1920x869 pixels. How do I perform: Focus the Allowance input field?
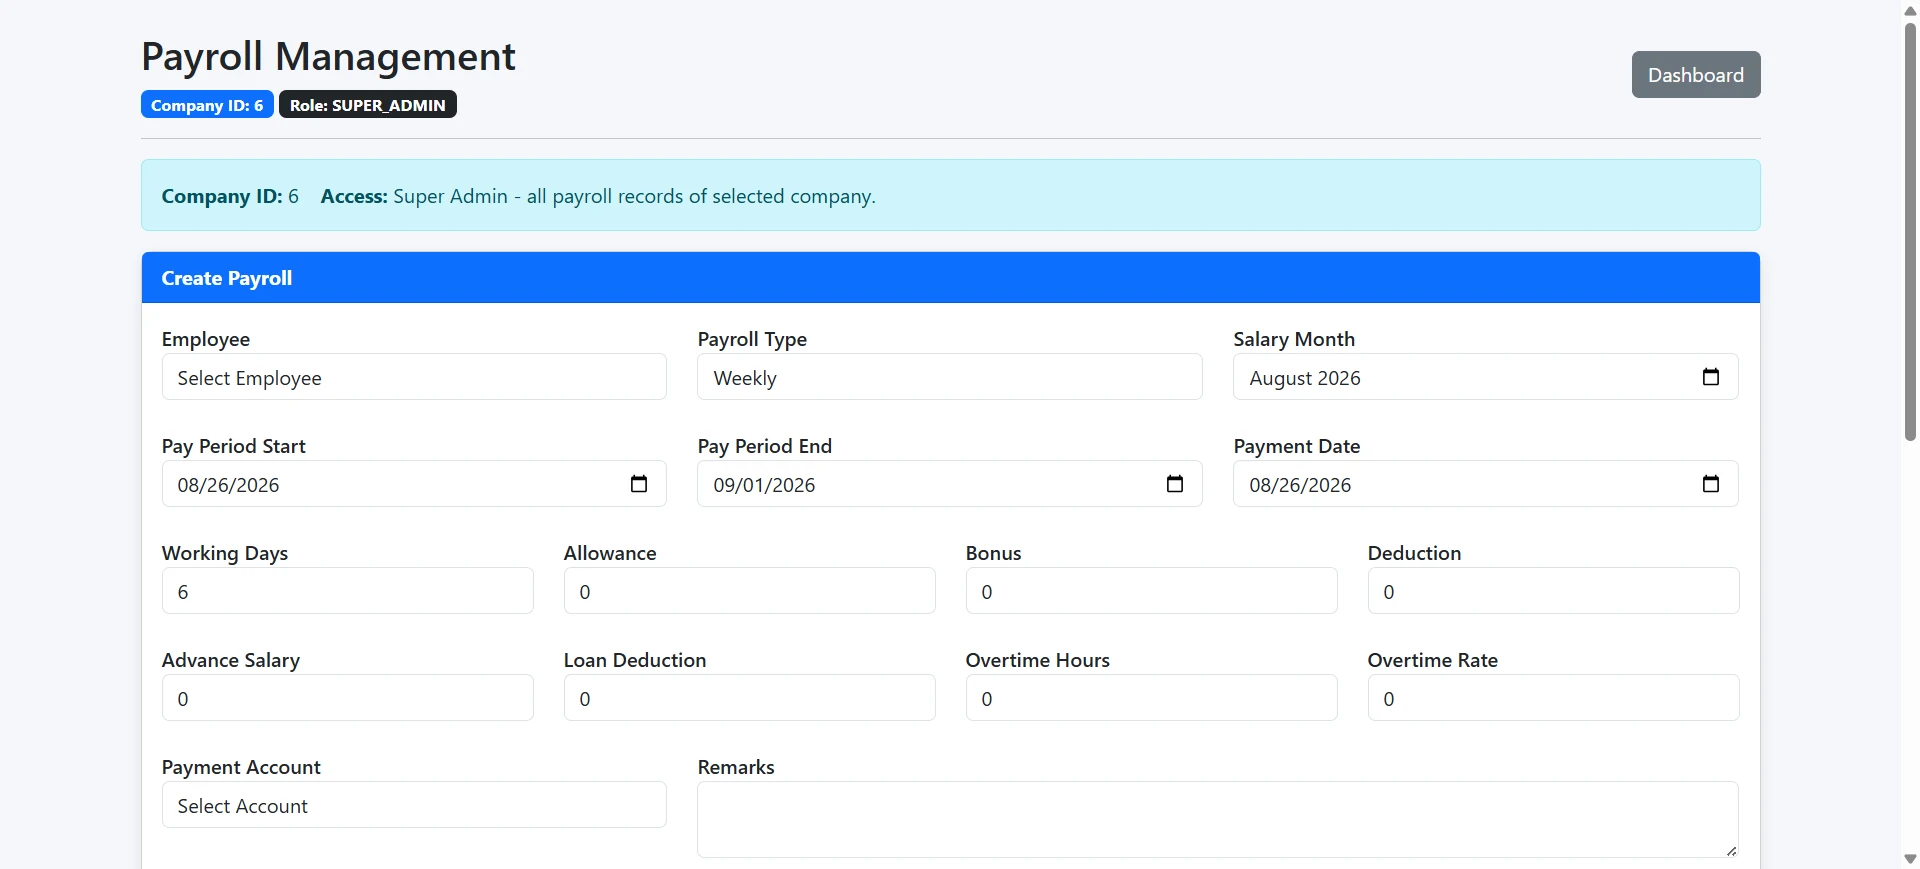[x=750, y=591]
